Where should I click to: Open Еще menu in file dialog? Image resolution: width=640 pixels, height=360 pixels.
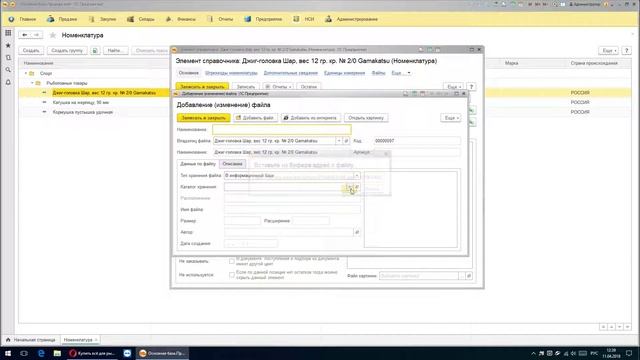tap(451, 118)
